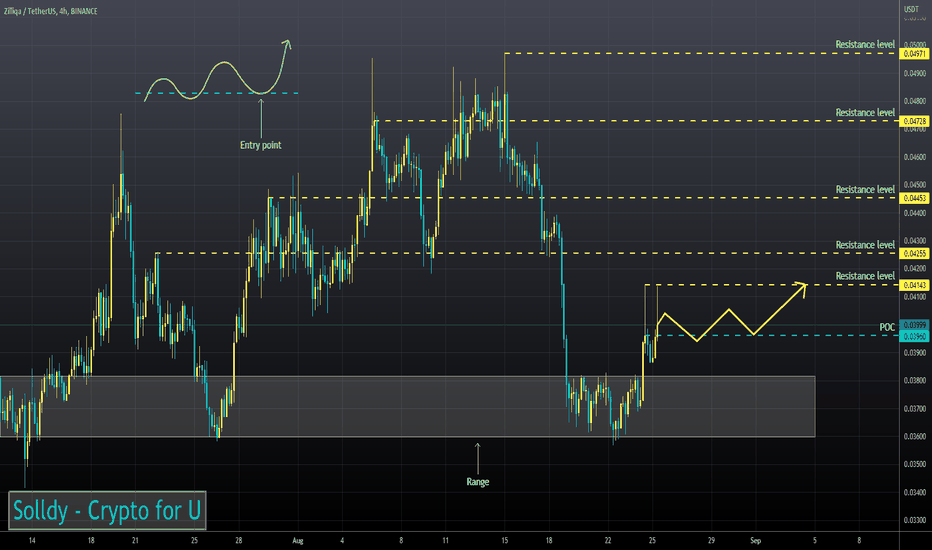
Task: Click the 0.04900 price axis tick
Action: click(x=915, y=73)
